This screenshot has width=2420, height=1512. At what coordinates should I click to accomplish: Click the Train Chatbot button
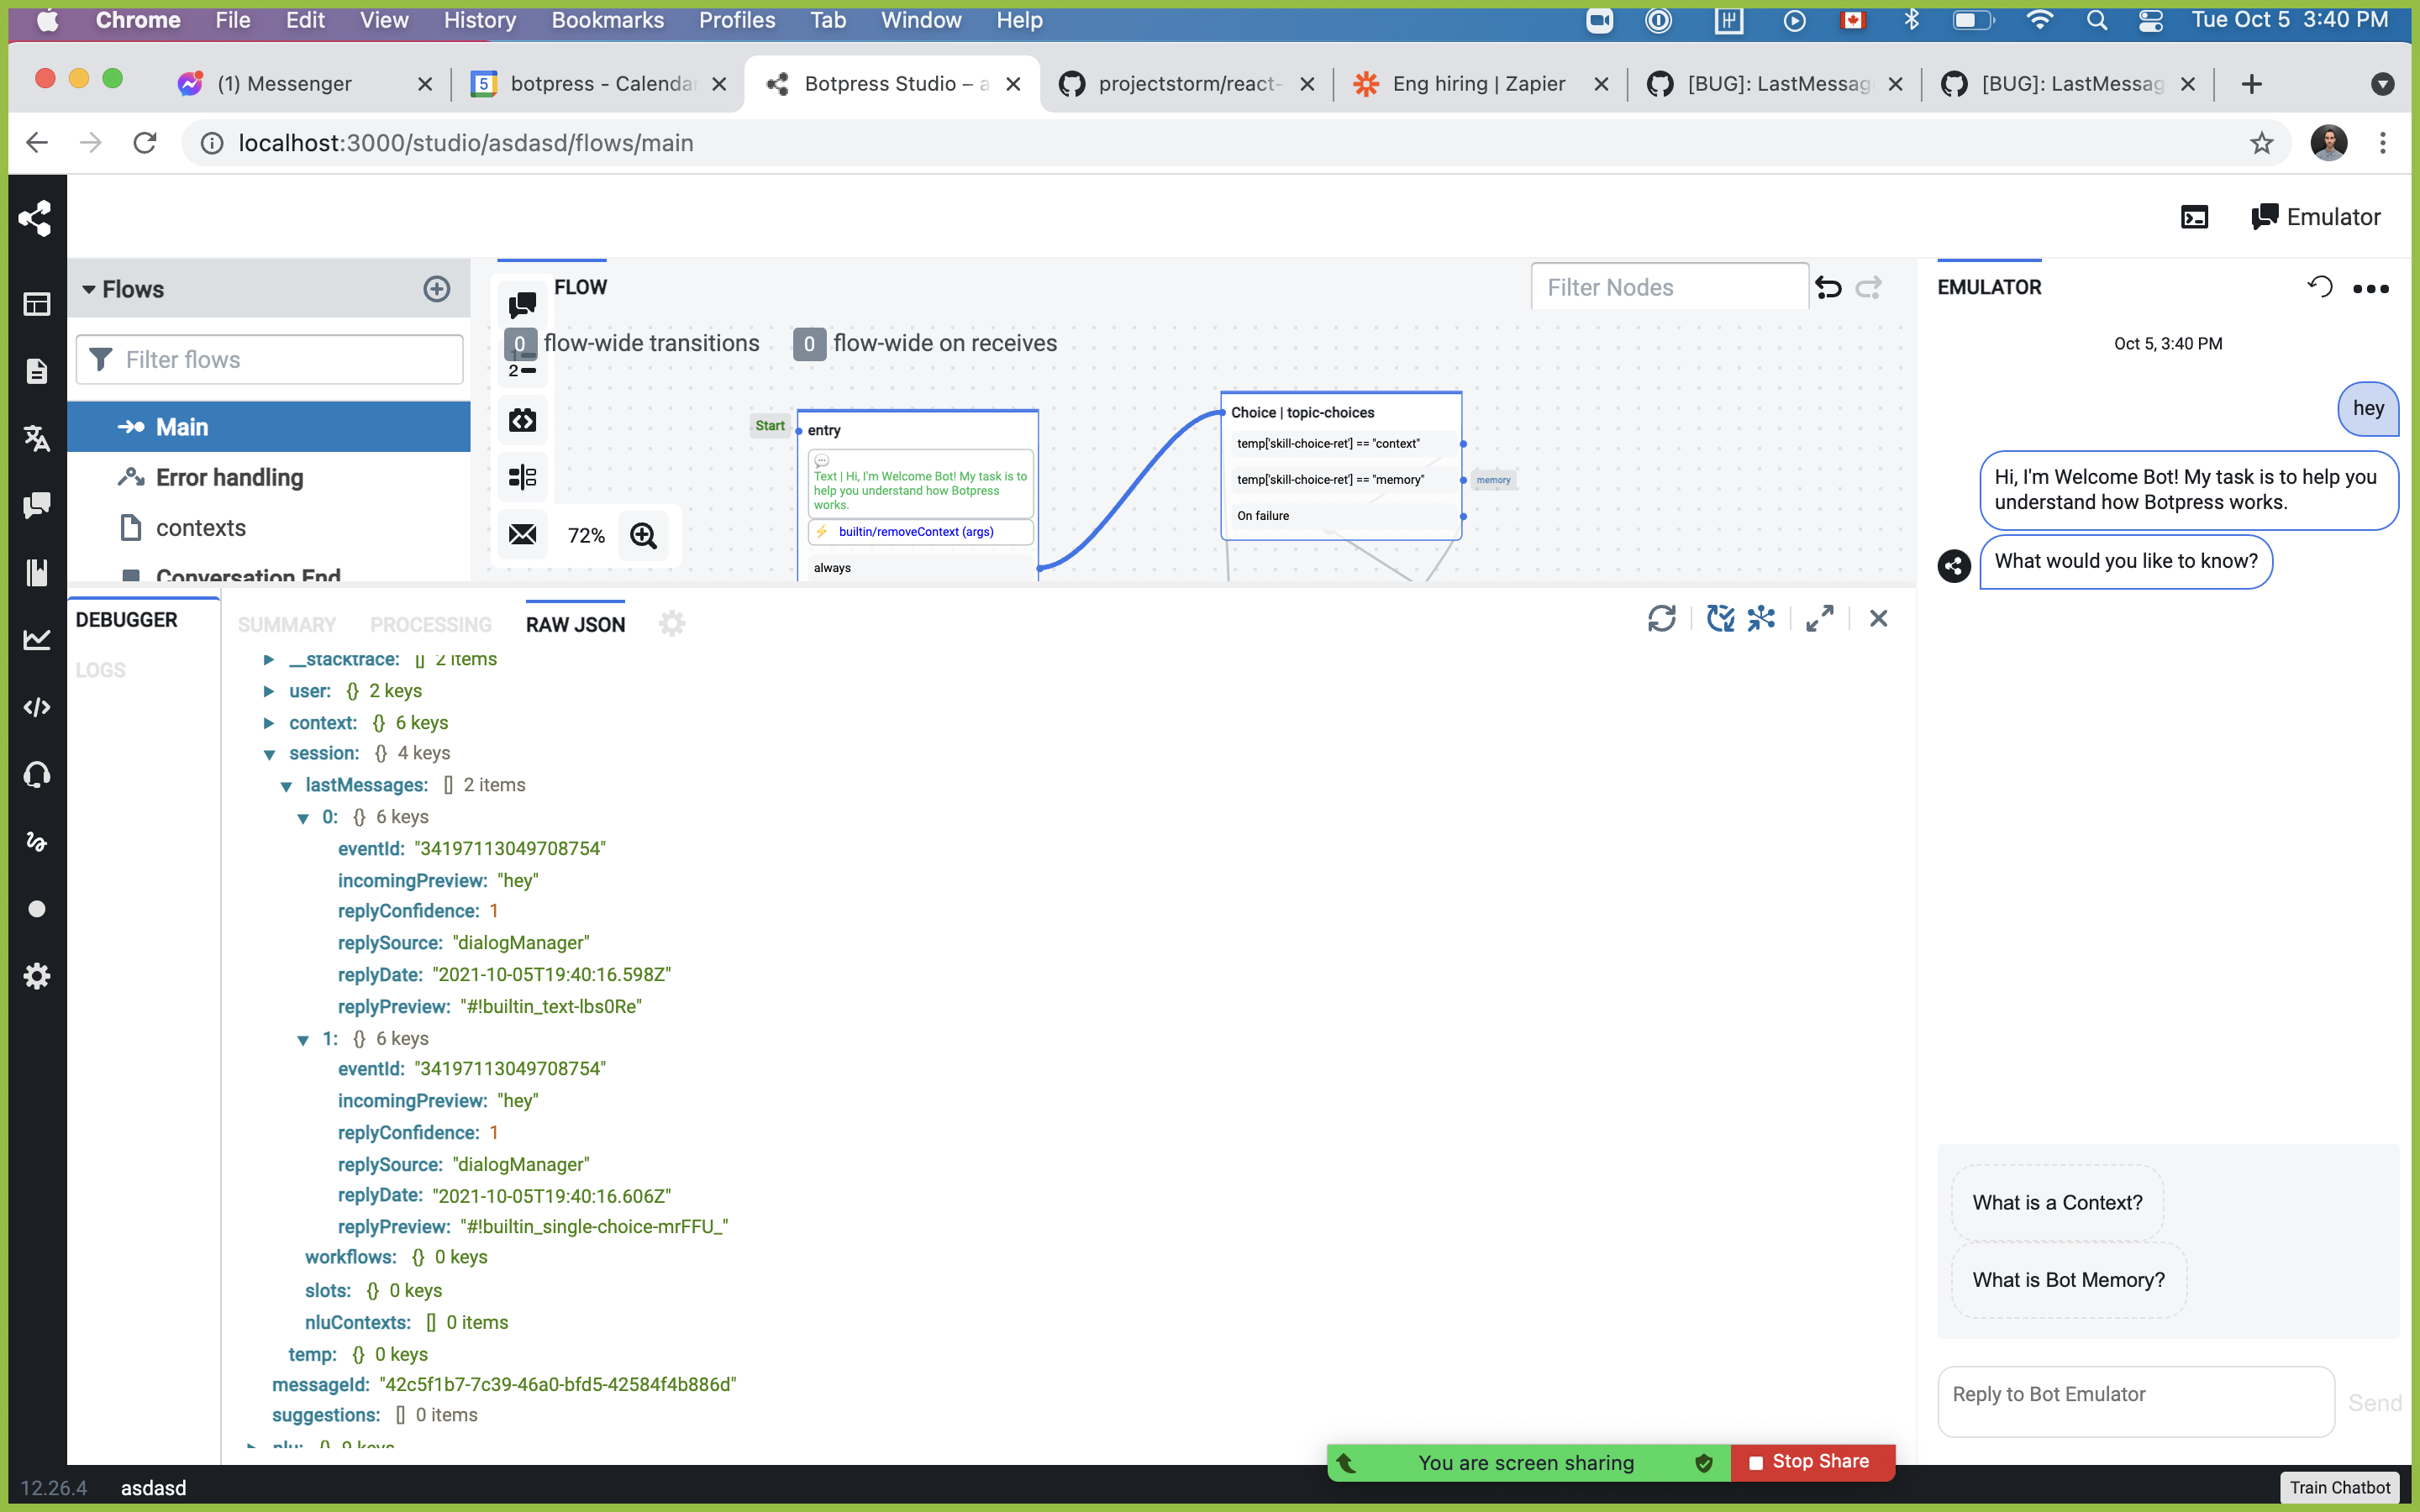2340,1487
